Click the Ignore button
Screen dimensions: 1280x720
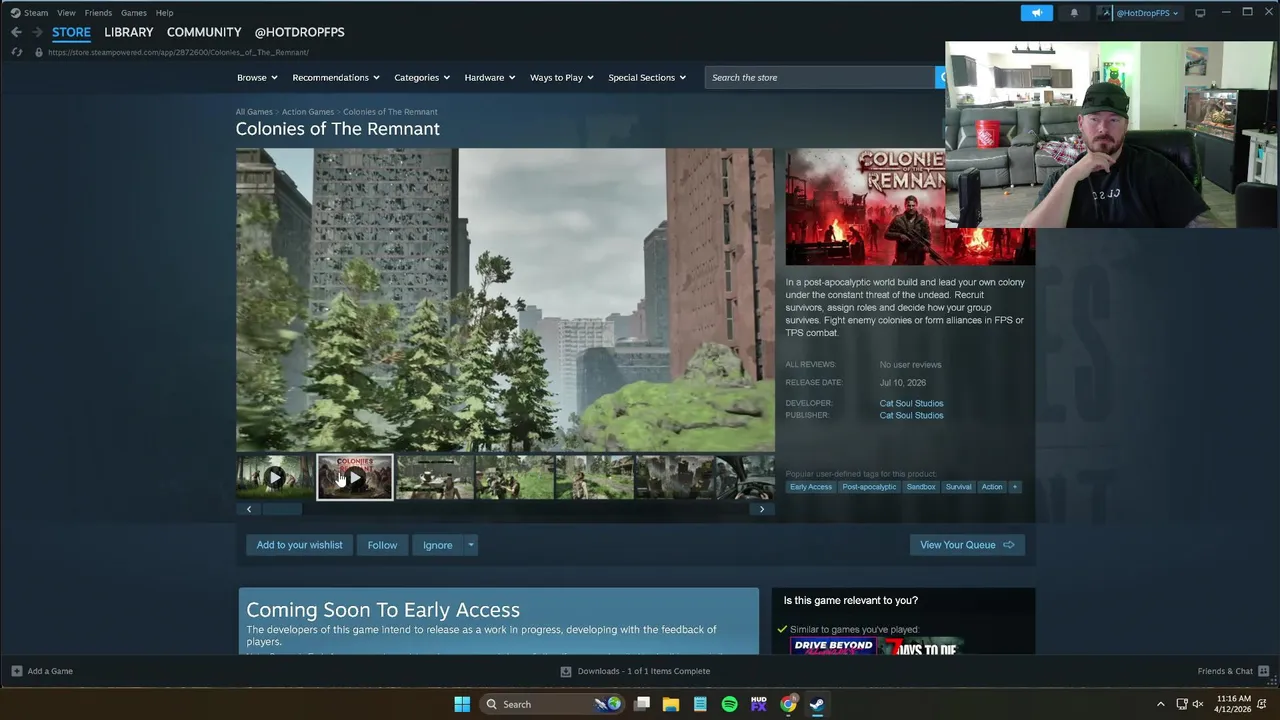click(x=437, y=545)
